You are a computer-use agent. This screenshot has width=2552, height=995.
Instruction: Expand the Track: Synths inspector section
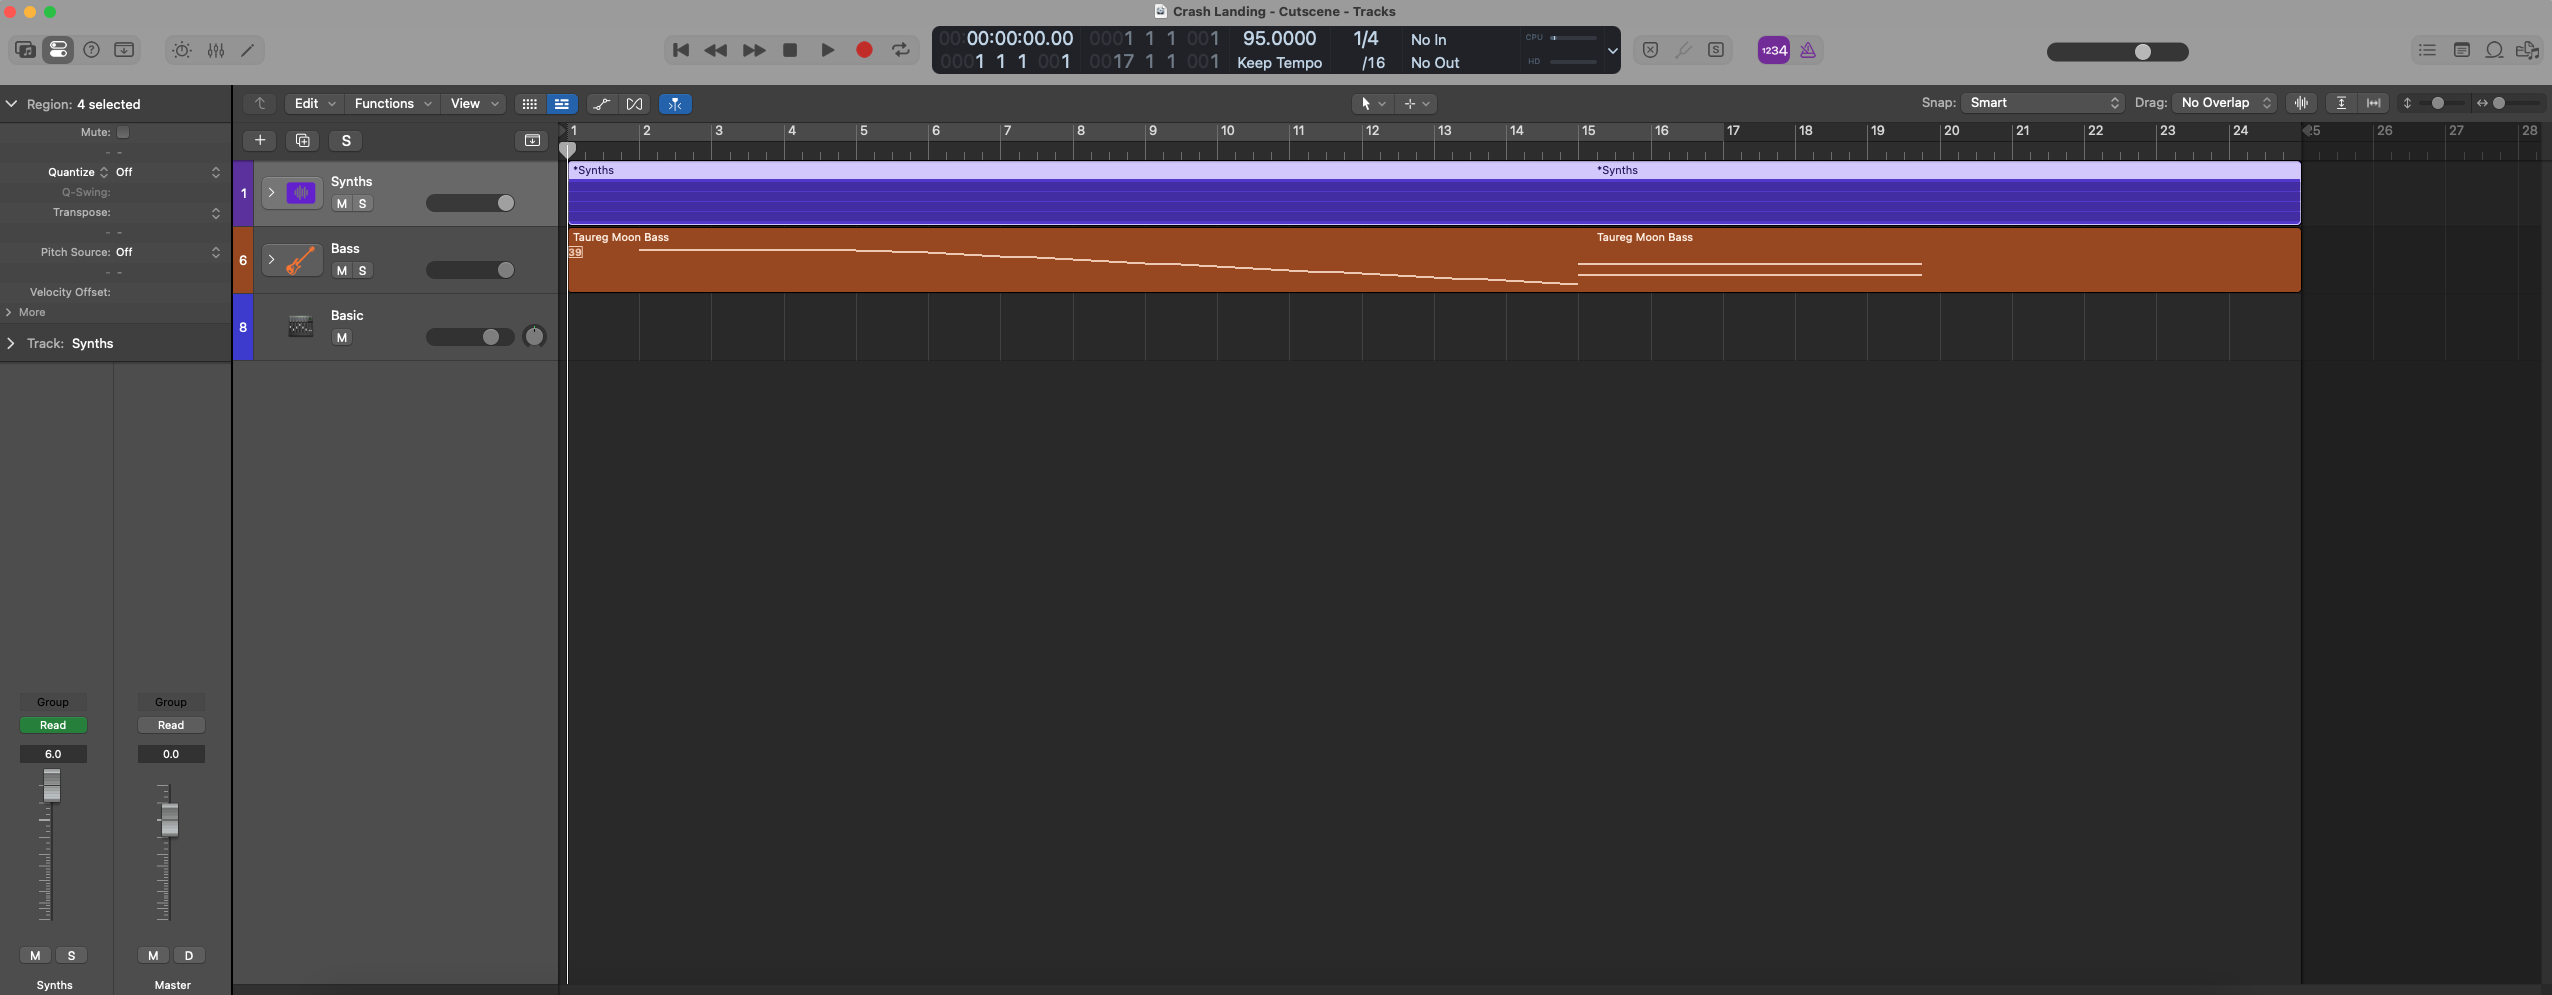[x=11, y=343]
